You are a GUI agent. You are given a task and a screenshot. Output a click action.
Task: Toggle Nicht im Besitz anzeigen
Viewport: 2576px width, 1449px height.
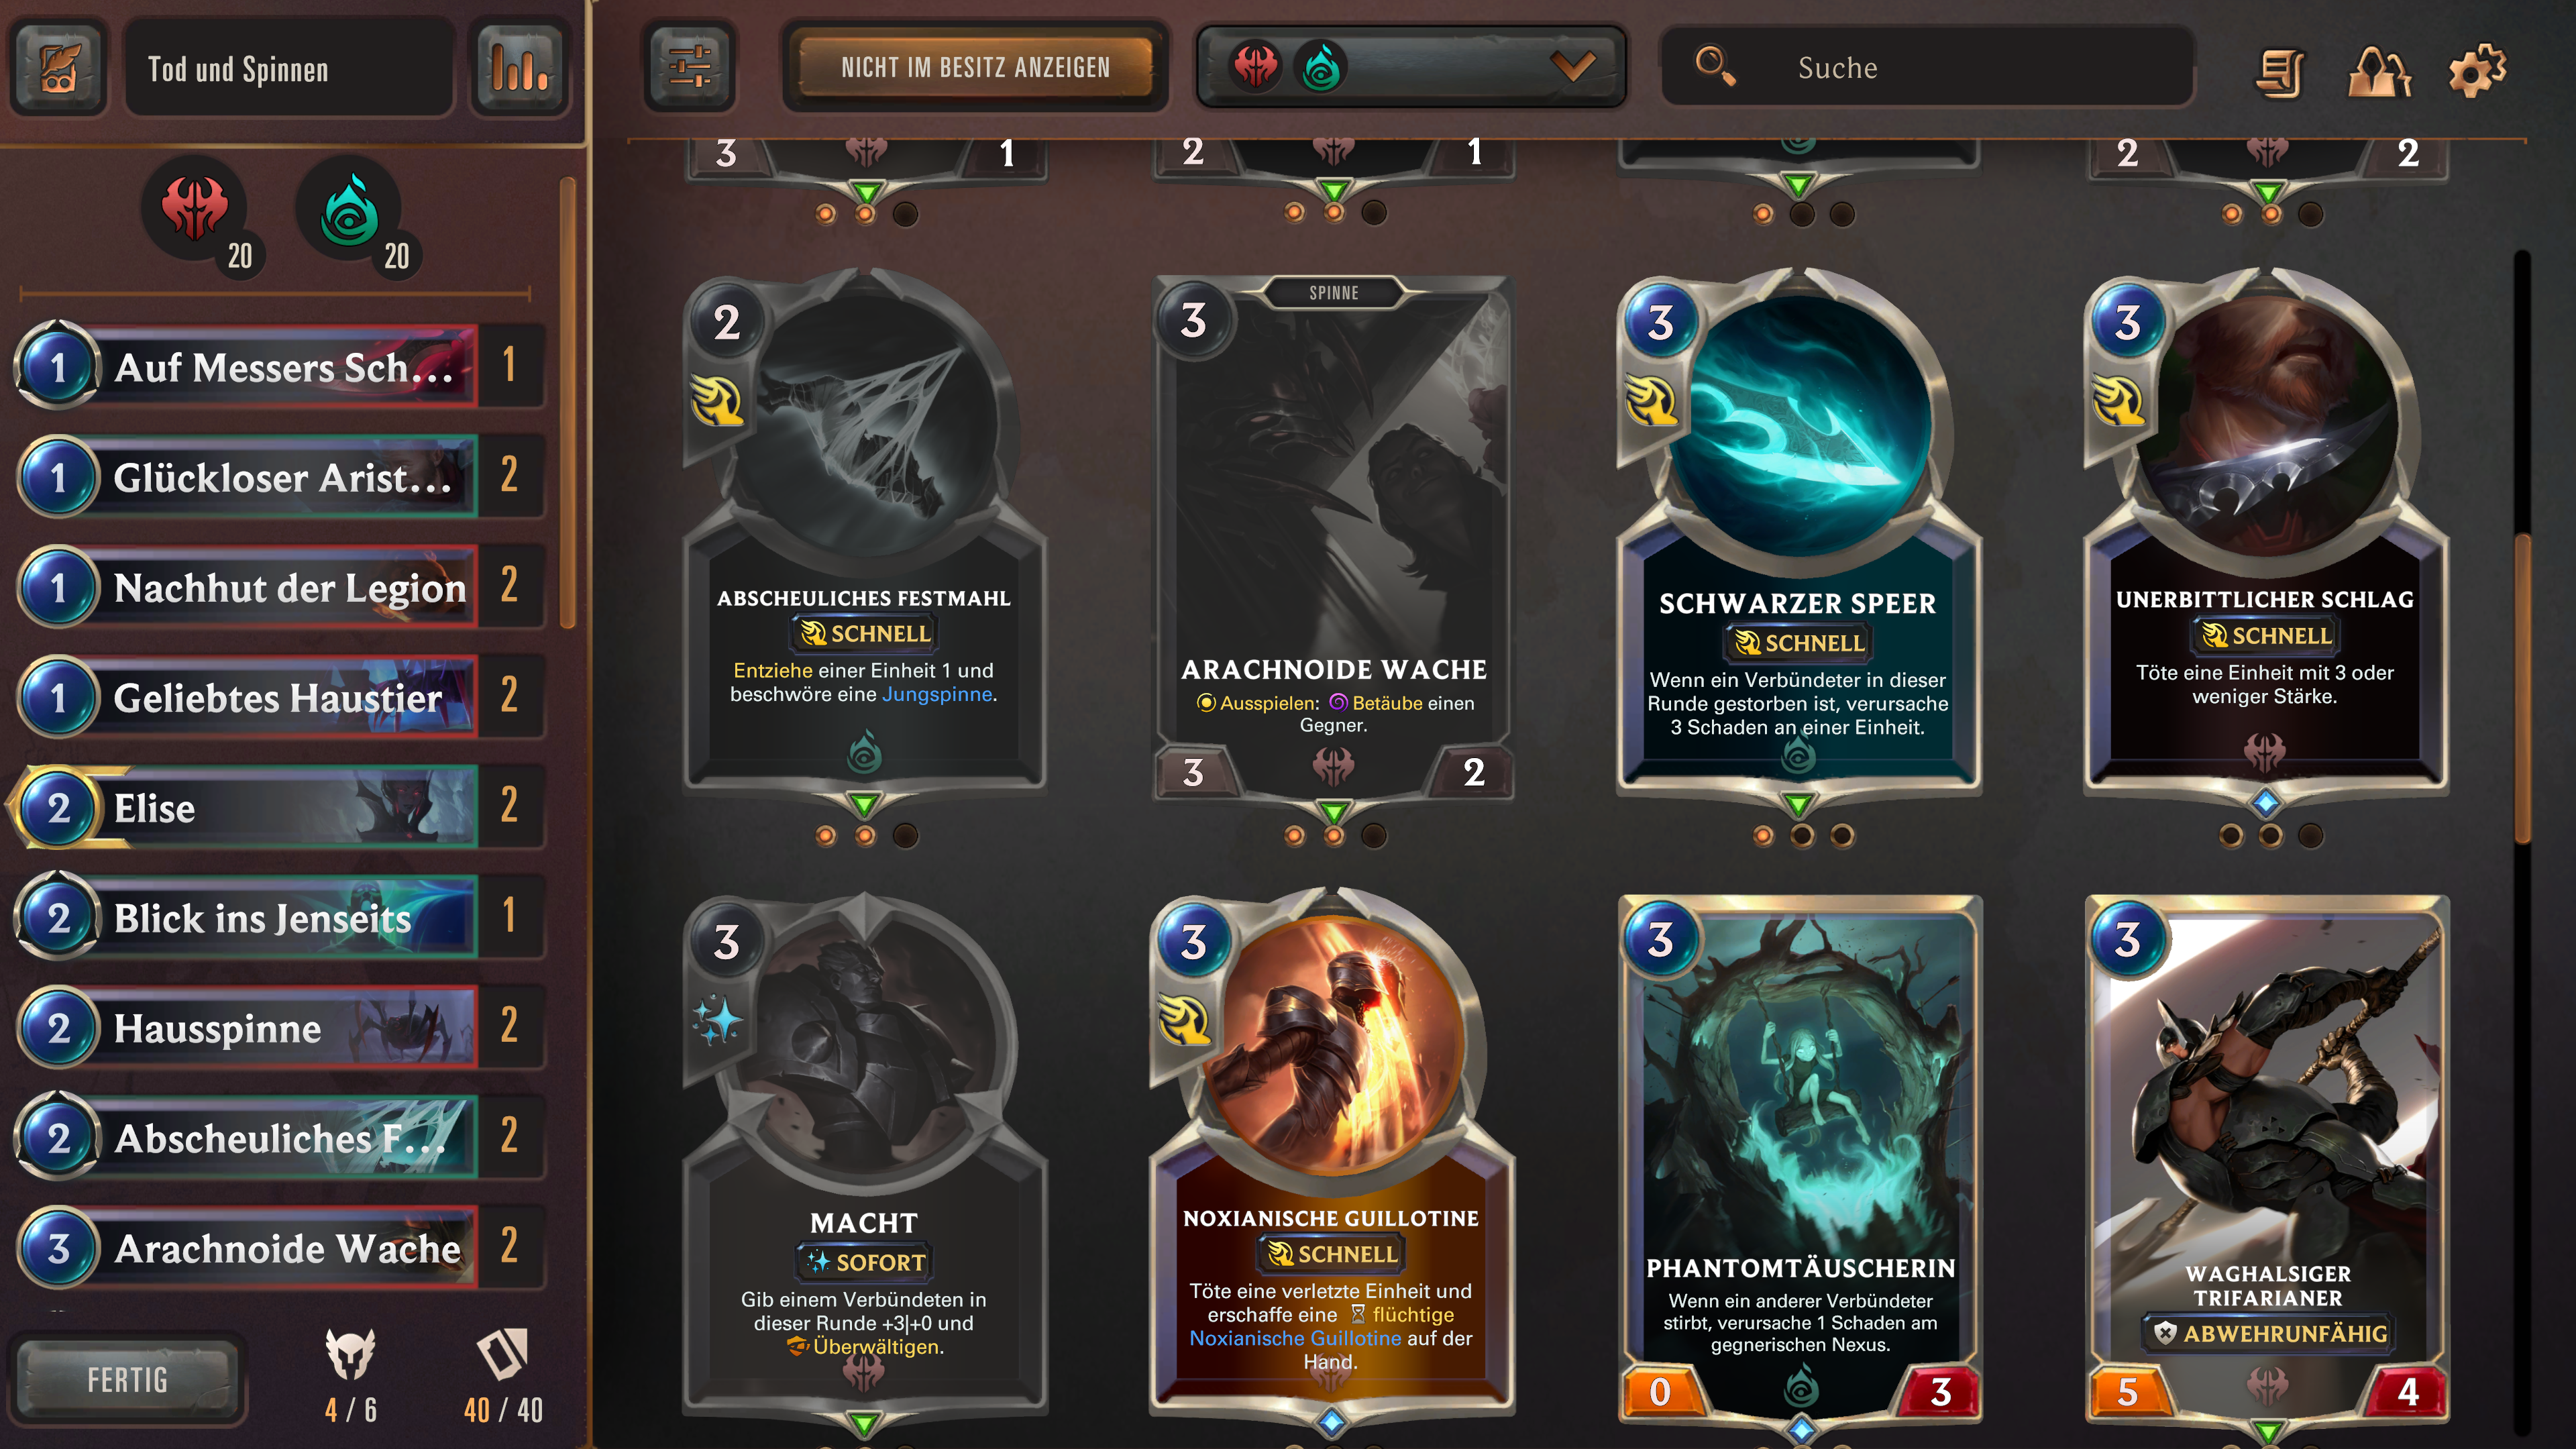coord(975,67)
